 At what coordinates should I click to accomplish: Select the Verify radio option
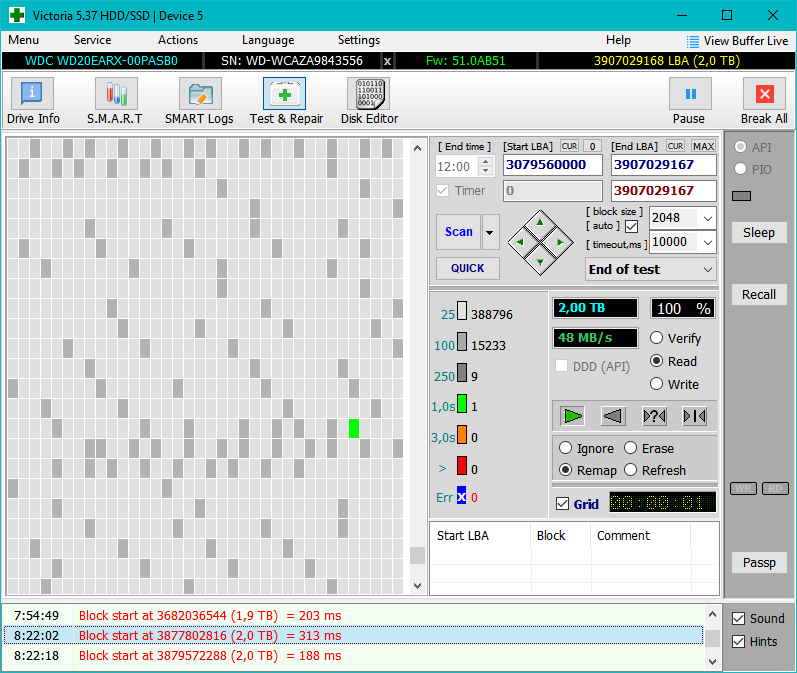pos(657,338)
